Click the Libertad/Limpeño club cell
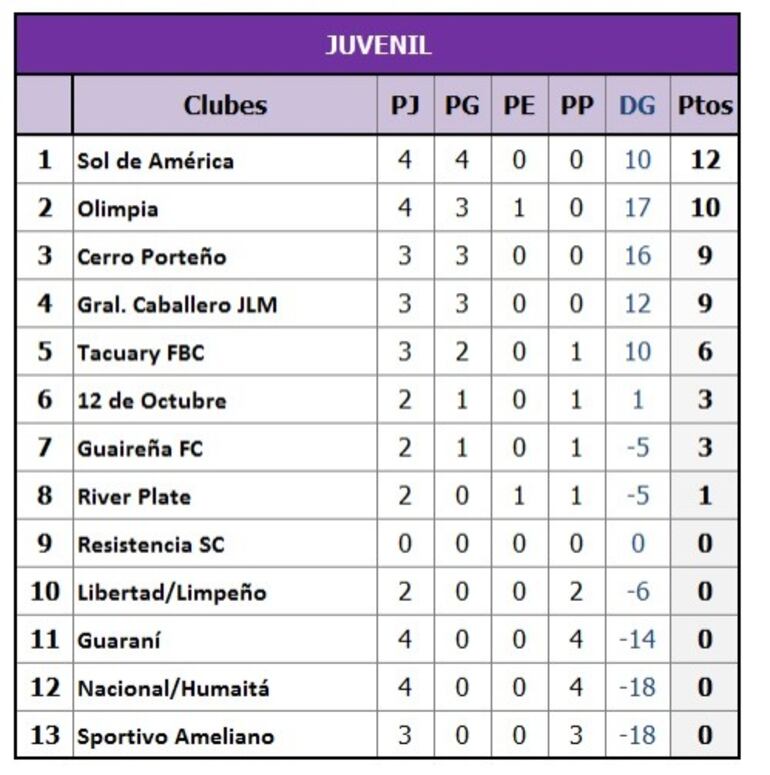This screenshot has height=775, width=770. coord(172,593)
